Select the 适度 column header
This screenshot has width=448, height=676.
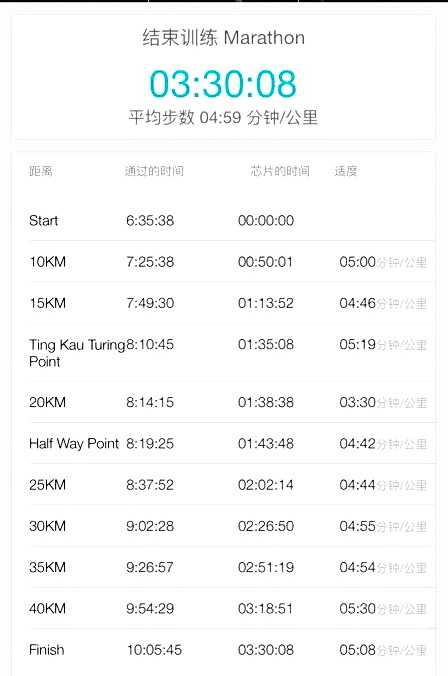point(346,171)
